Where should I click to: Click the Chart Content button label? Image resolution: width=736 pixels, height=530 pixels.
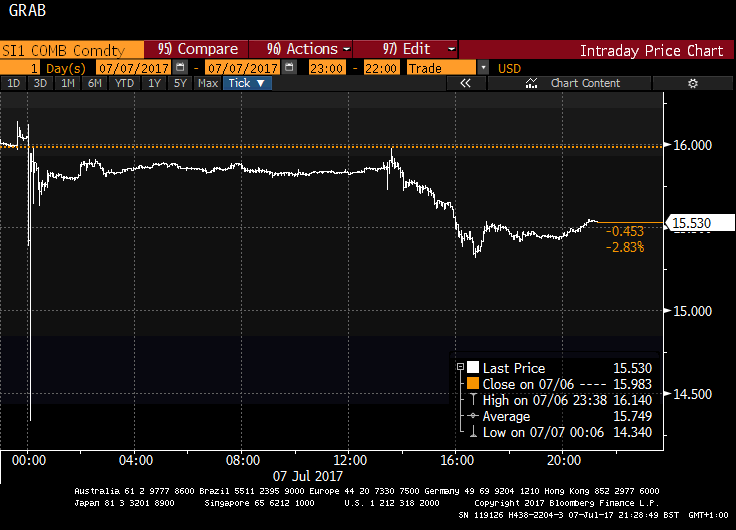[x=585, y=83]
